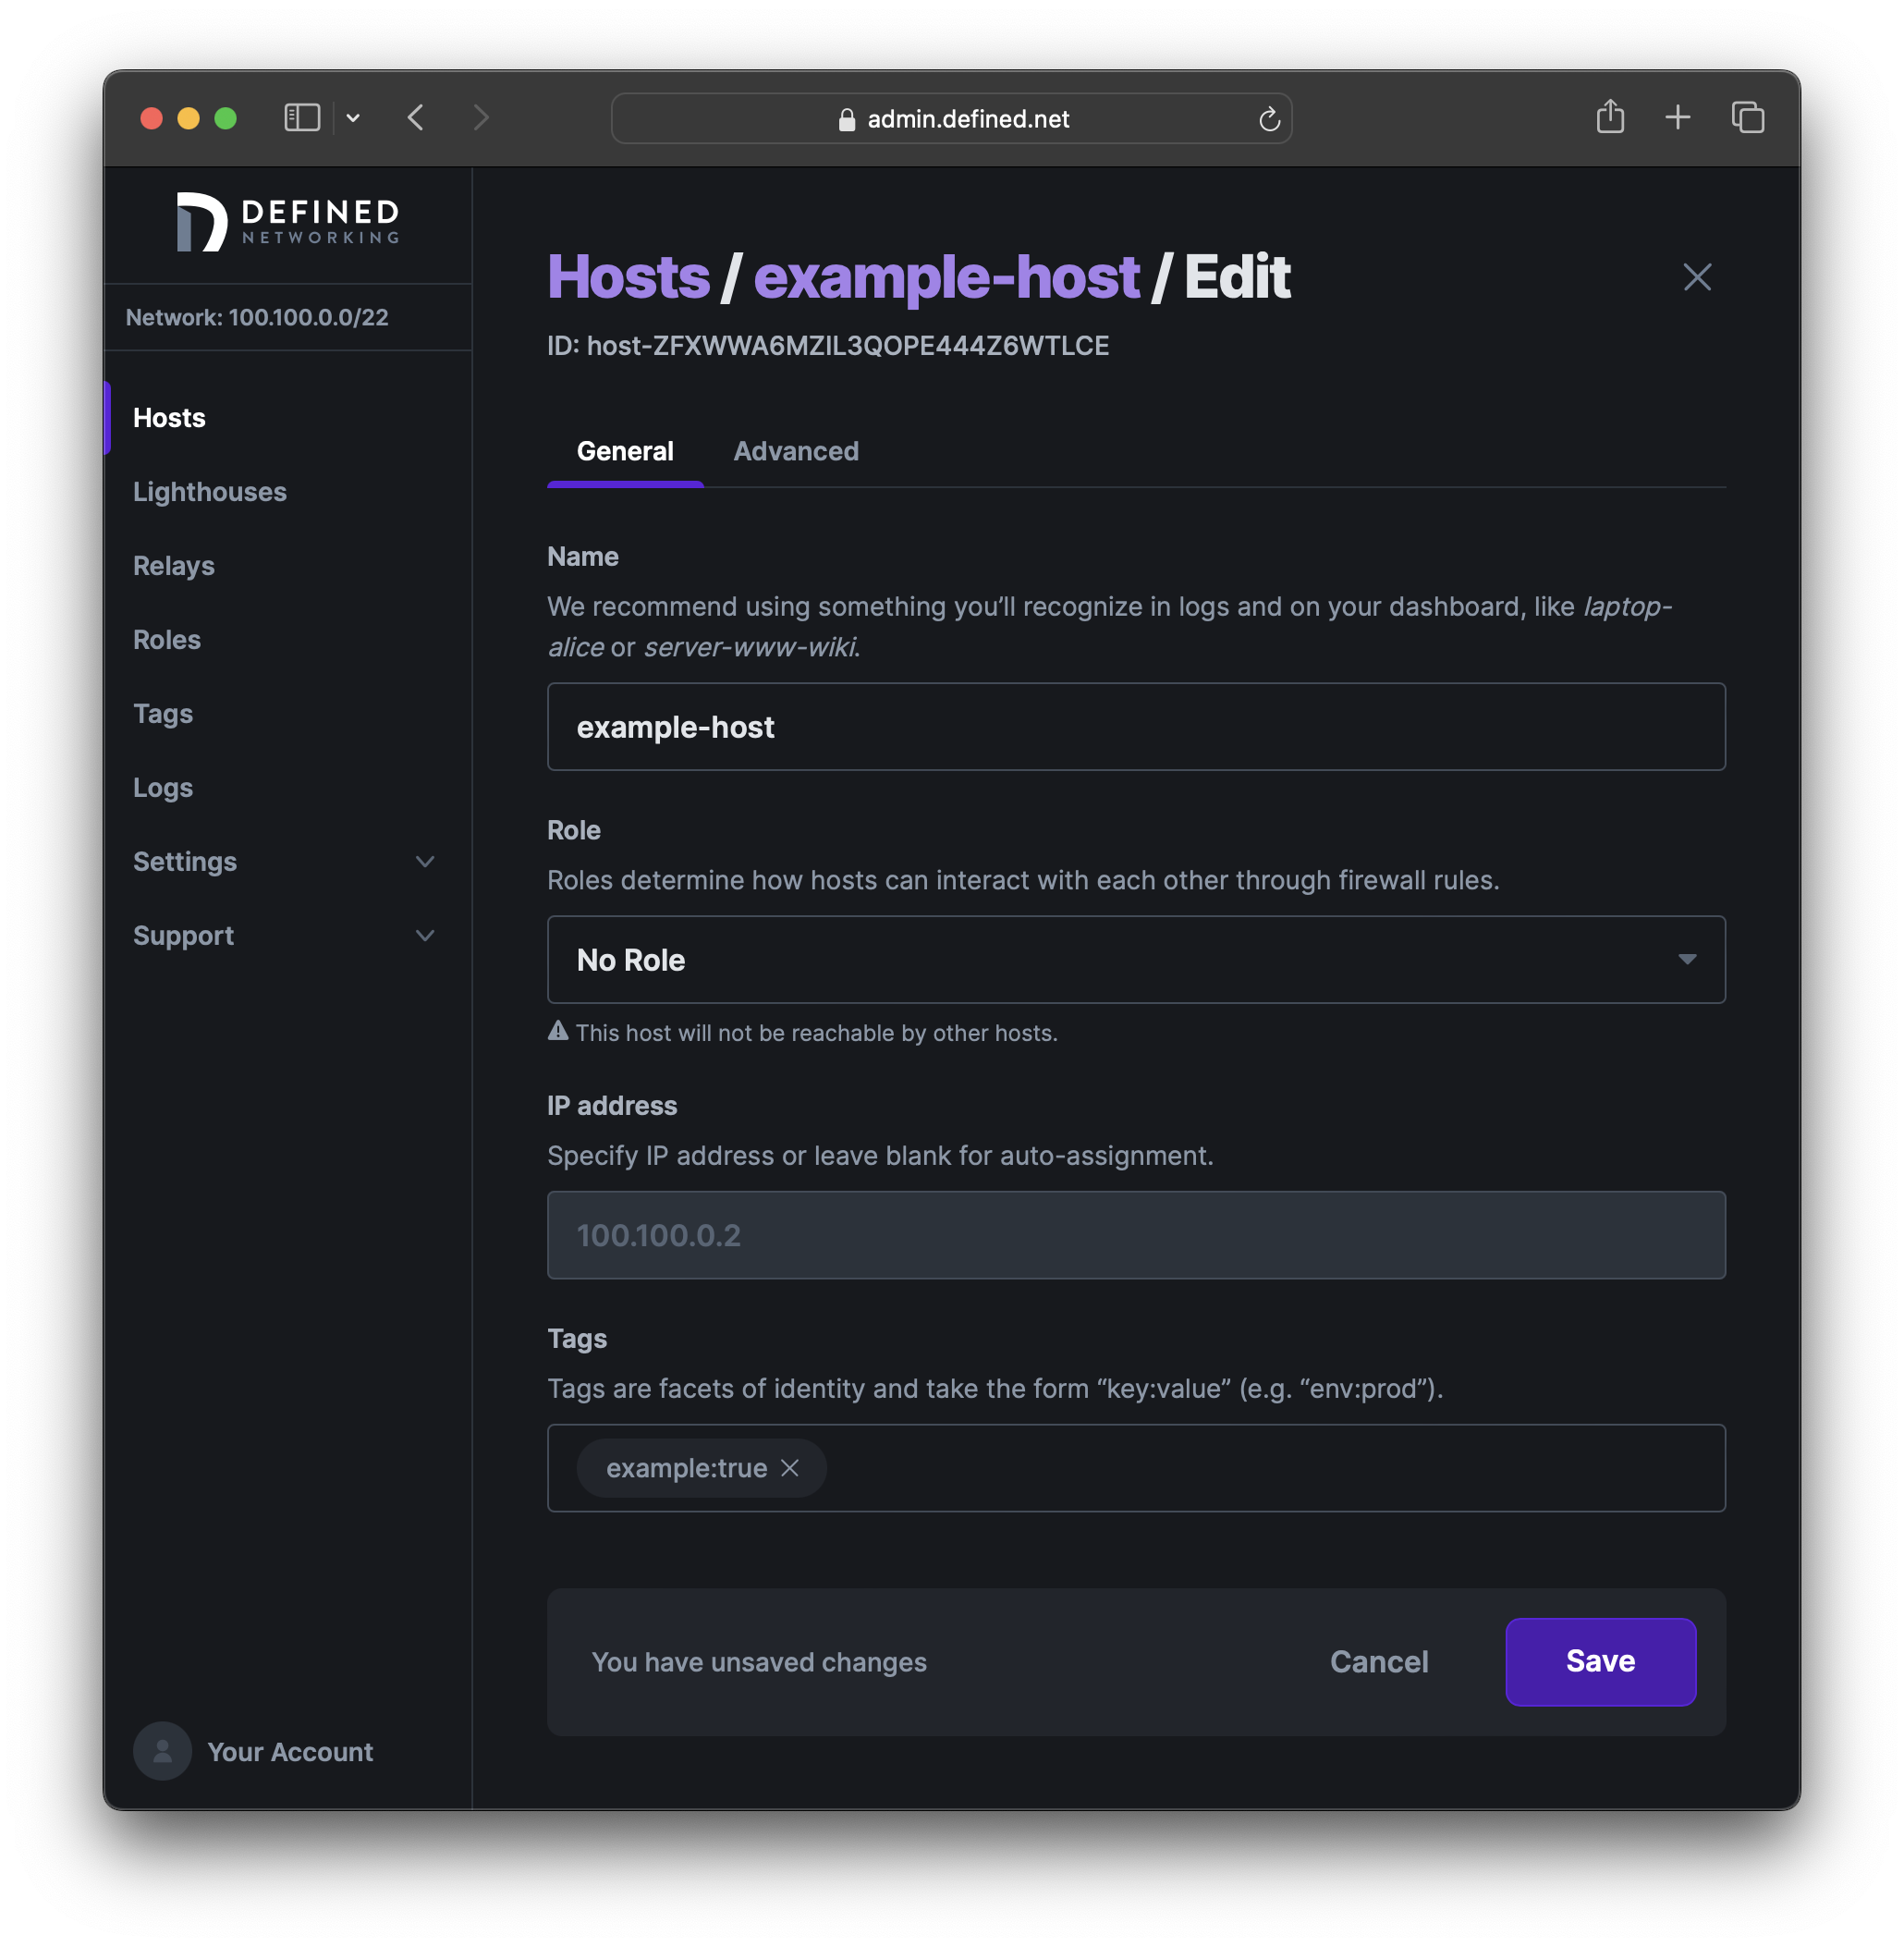Remove the example:true tag
Viewport: 1904px width, 1947px height.
790,1468
